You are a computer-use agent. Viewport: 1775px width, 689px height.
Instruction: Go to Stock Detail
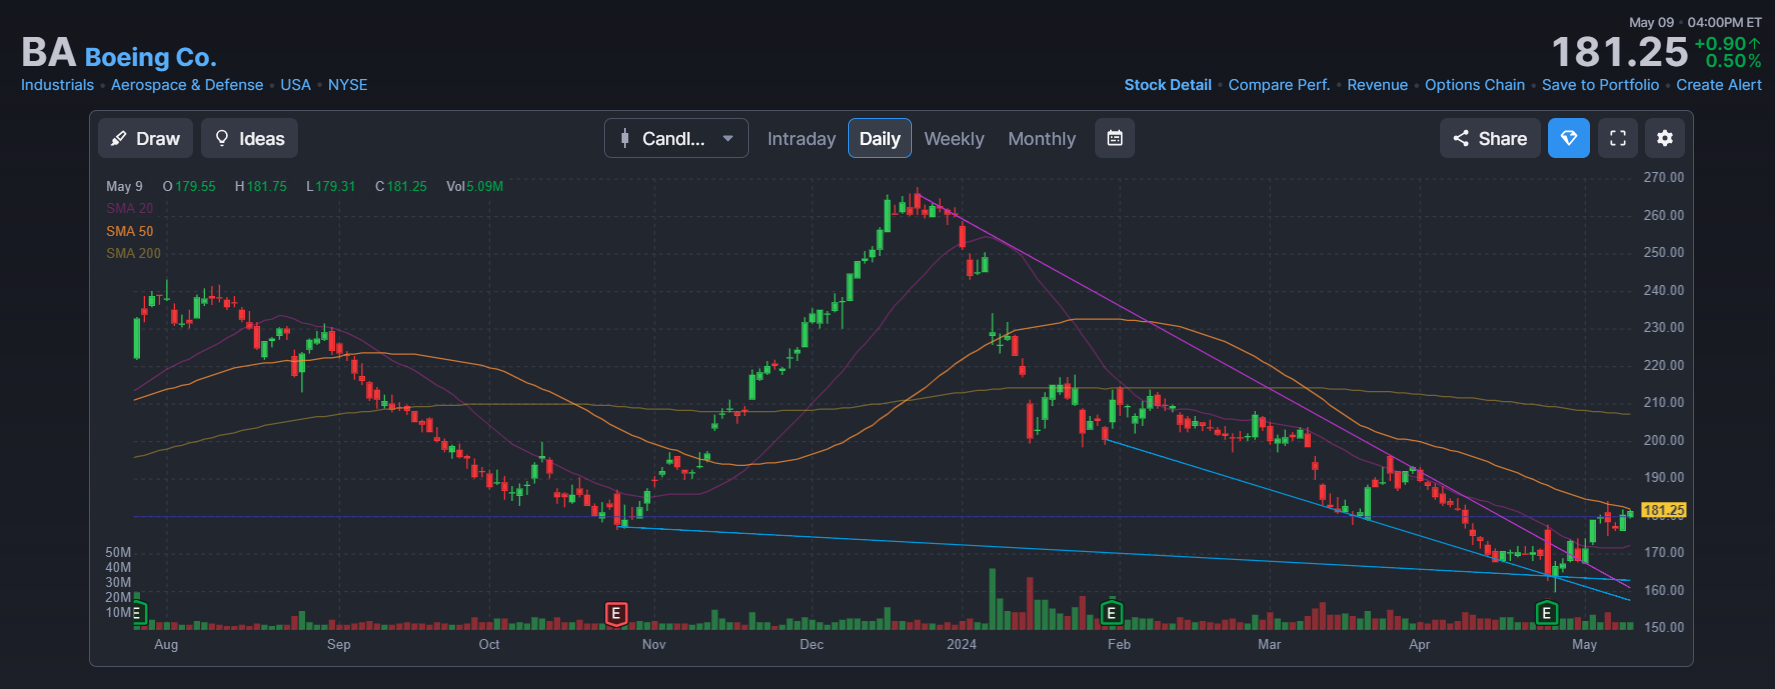pos(1168,85)
